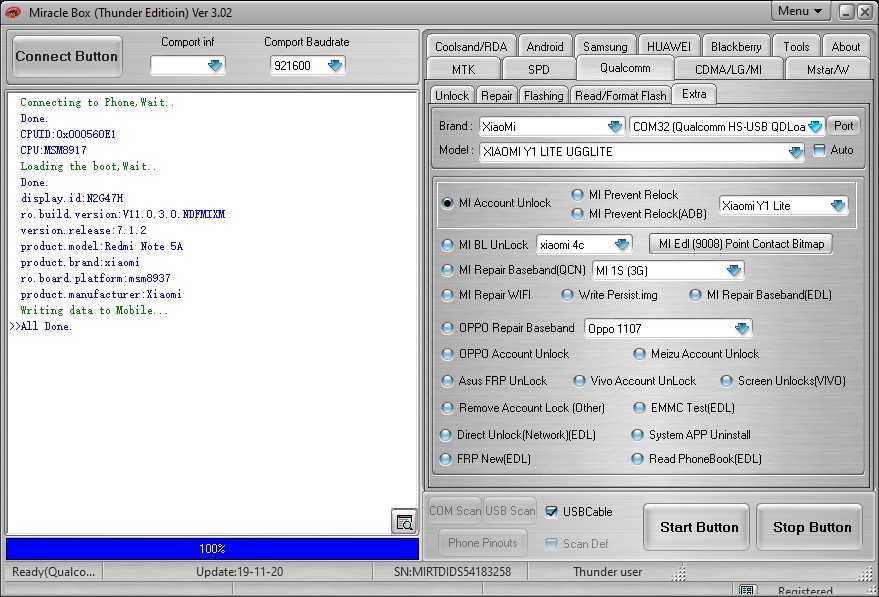Select Remove Account Lock (Other) option
This screenshot has height=597, width=879.
tap(447, 408)
